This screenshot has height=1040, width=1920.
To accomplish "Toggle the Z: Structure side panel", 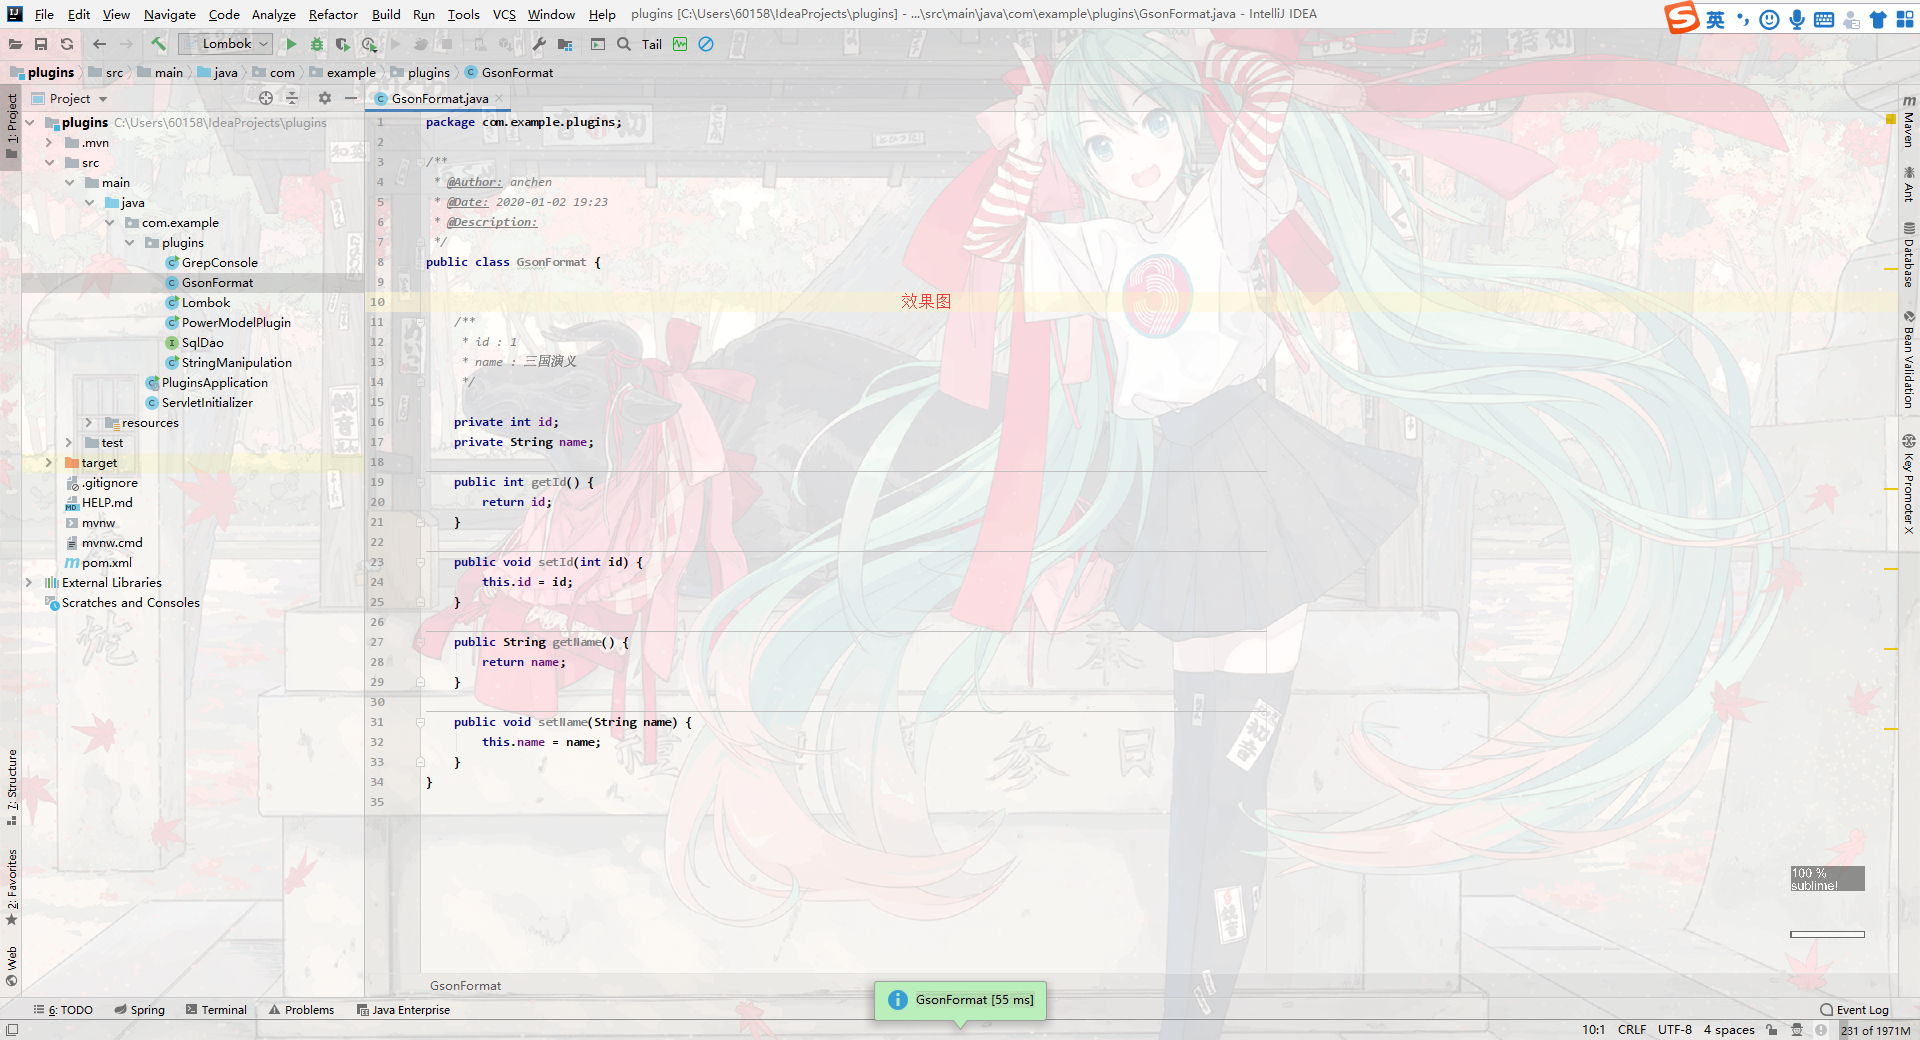I will 11,787.
